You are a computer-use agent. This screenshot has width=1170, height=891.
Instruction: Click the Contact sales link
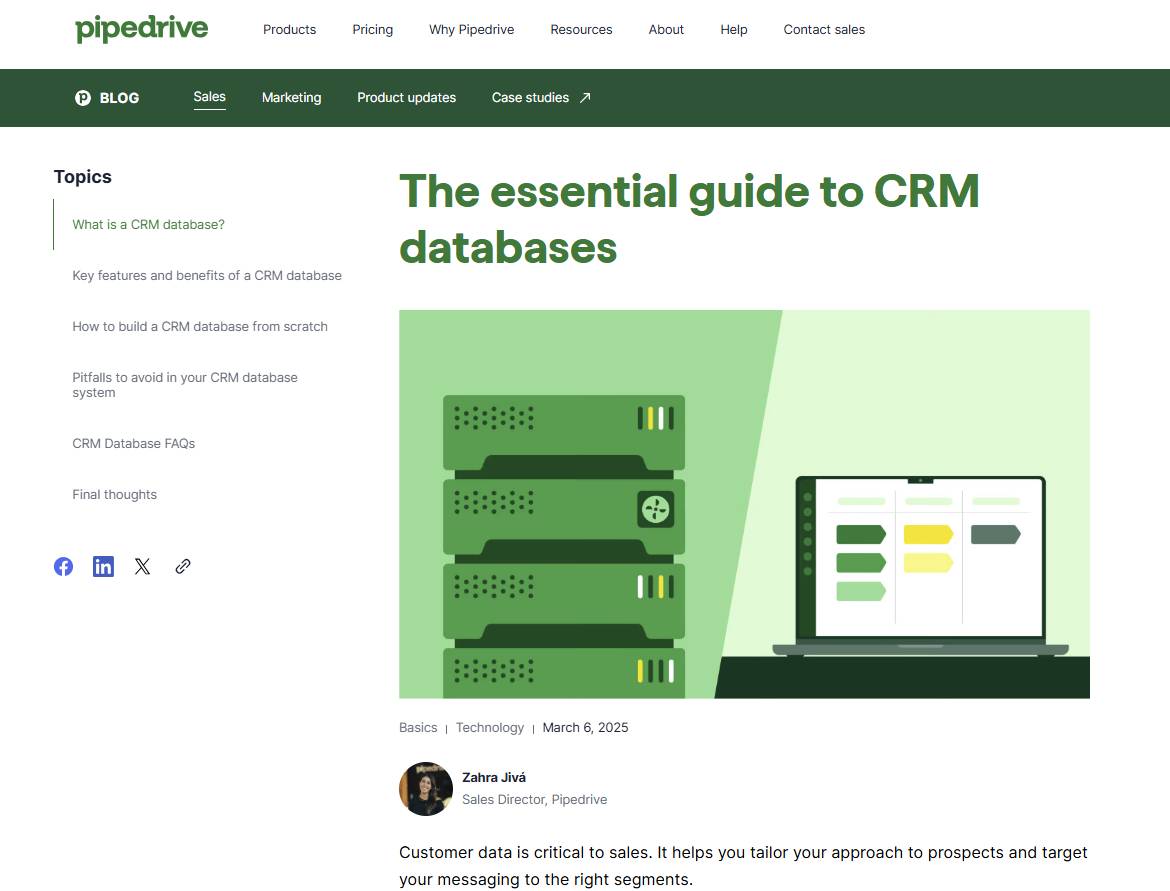824,30
